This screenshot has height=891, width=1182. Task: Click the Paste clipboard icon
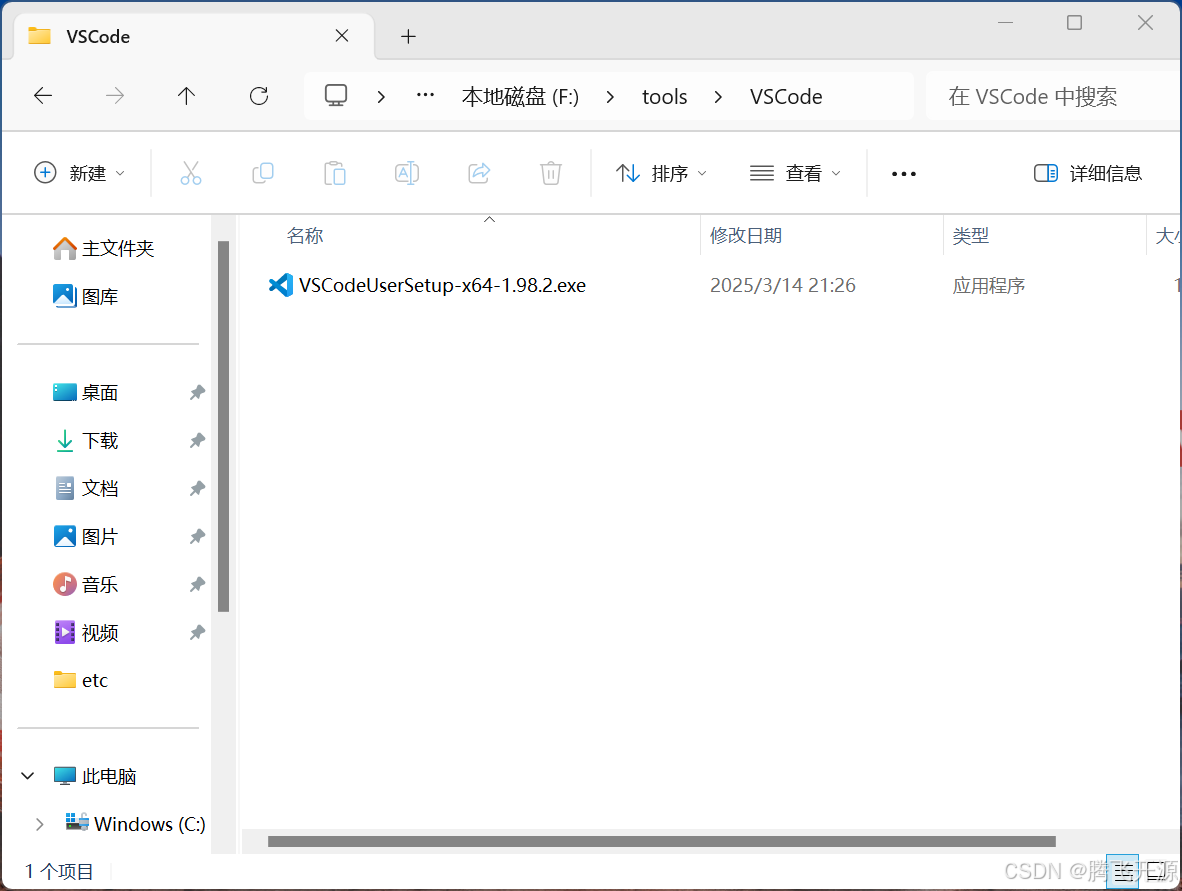[335, 173]
